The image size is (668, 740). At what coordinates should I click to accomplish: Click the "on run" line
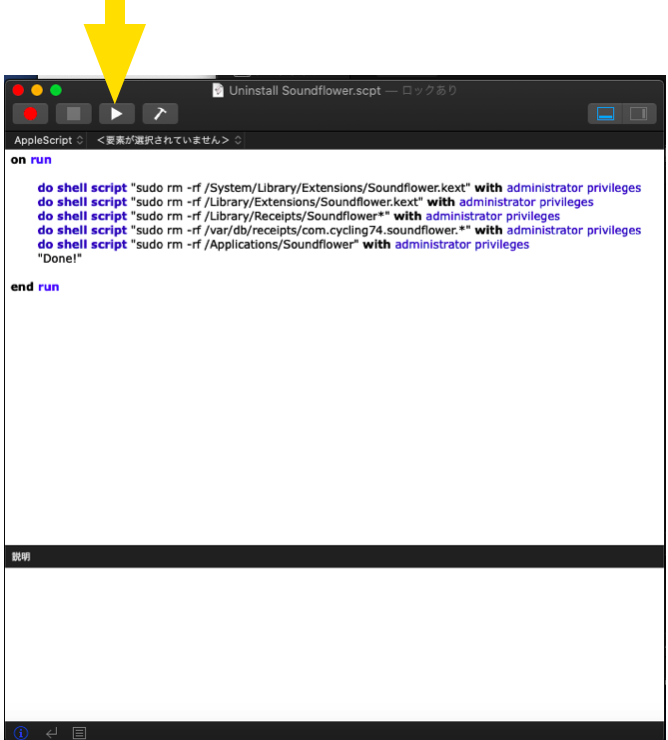pos(31,160)
